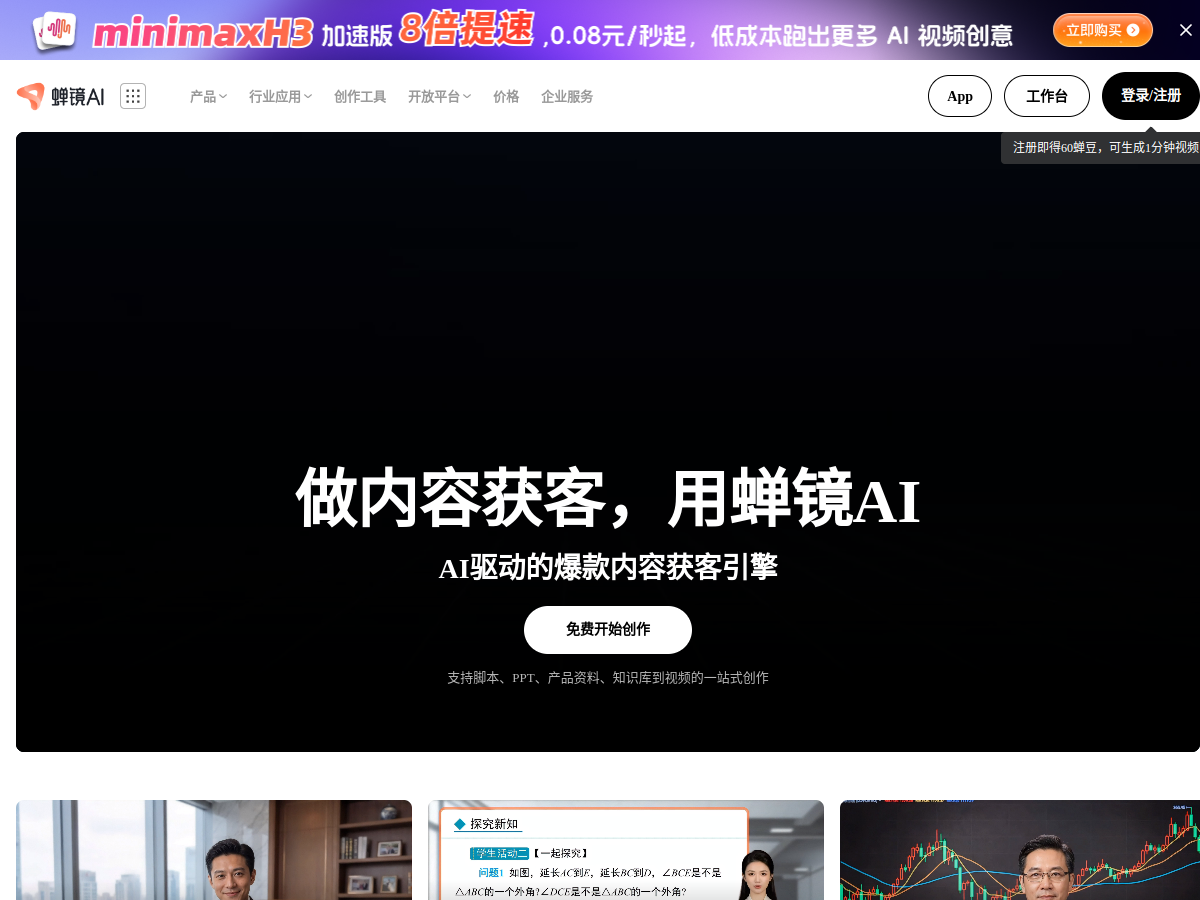Click 免费开始创作 button

coord(608,630)
